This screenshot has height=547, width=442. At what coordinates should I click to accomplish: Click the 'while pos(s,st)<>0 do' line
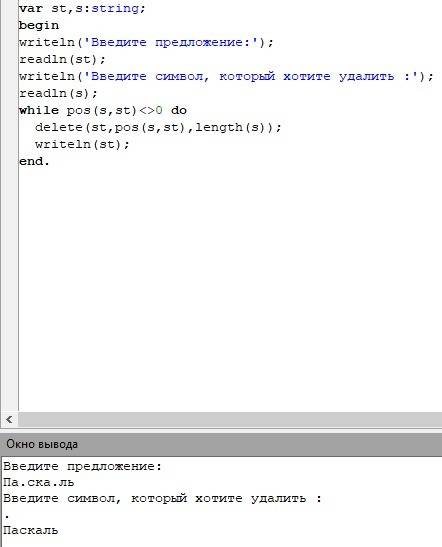coord(103,110)
